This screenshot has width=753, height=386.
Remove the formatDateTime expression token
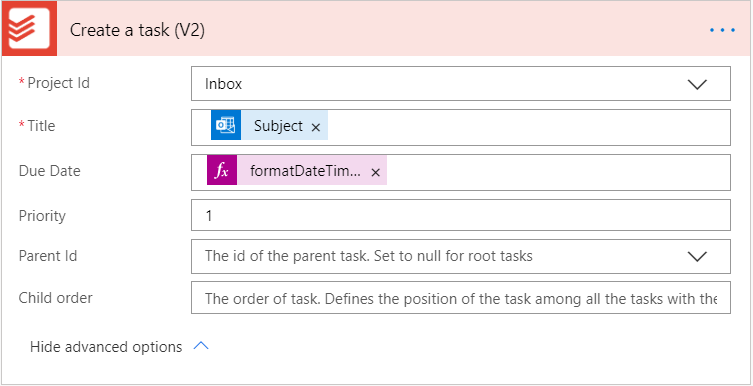pyautogui.click(x=376, y=172)
